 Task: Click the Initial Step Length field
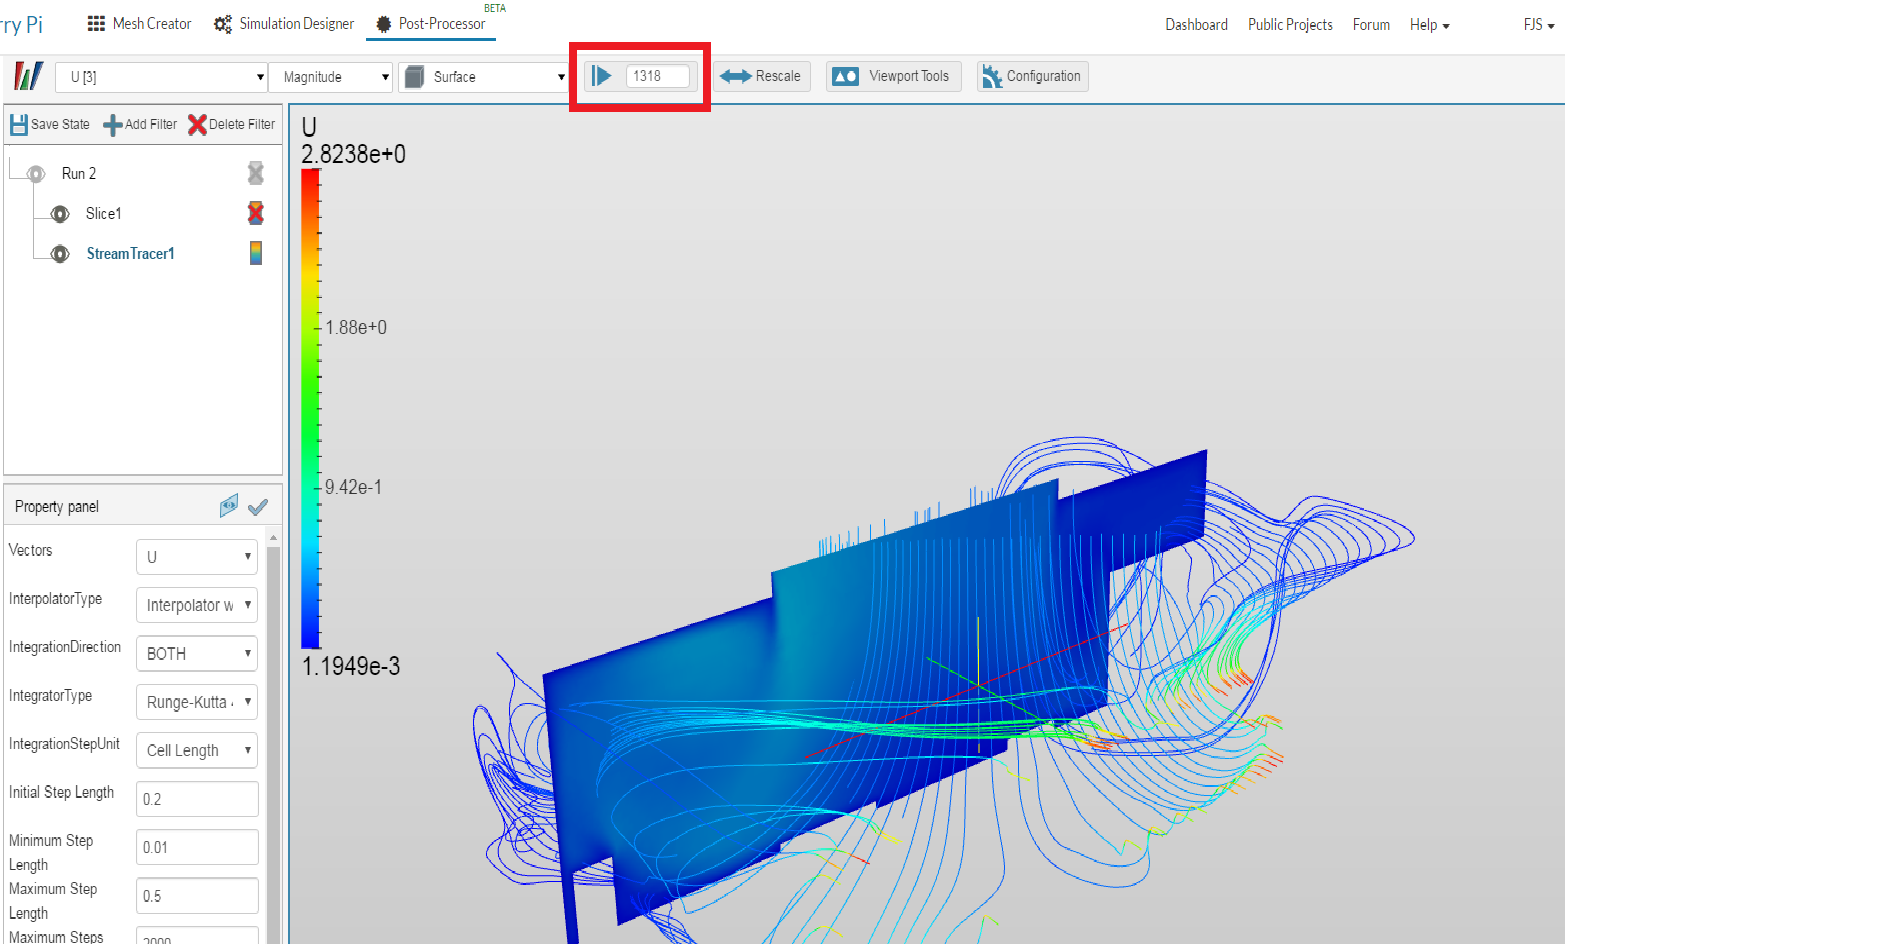(x=197, y=799)
